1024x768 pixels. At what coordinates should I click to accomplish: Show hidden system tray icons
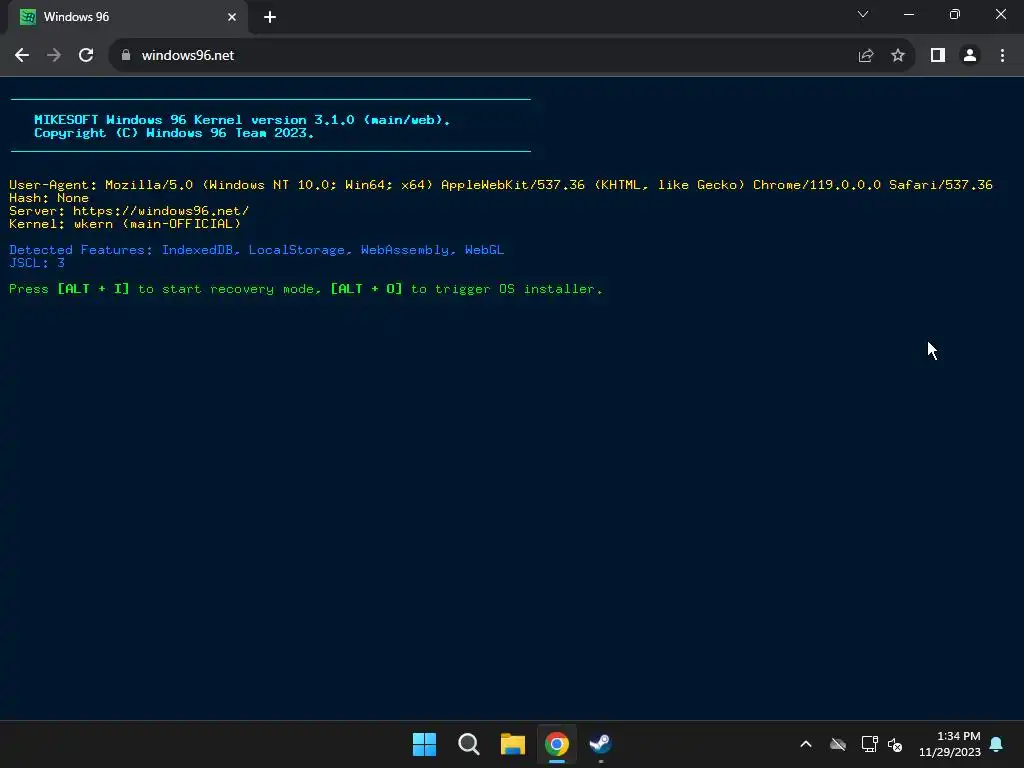806,744
